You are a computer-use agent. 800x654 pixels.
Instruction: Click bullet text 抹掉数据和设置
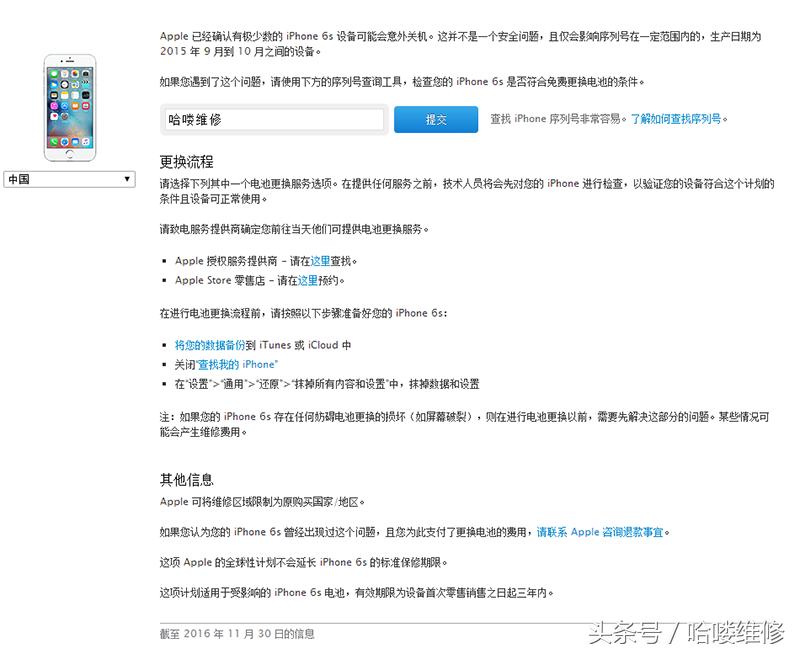[x=444, y=384]
